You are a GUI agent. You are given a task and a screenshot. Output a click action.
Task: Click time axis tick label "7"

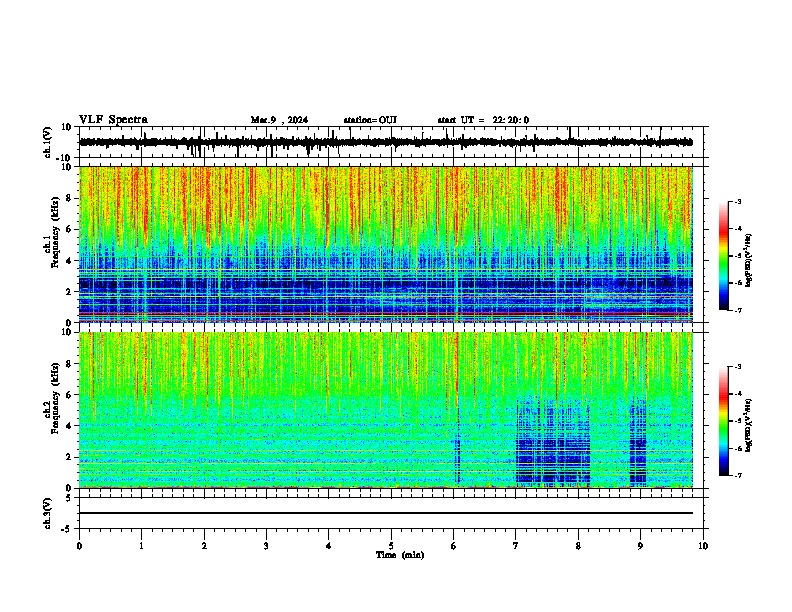tap(516, 546)
